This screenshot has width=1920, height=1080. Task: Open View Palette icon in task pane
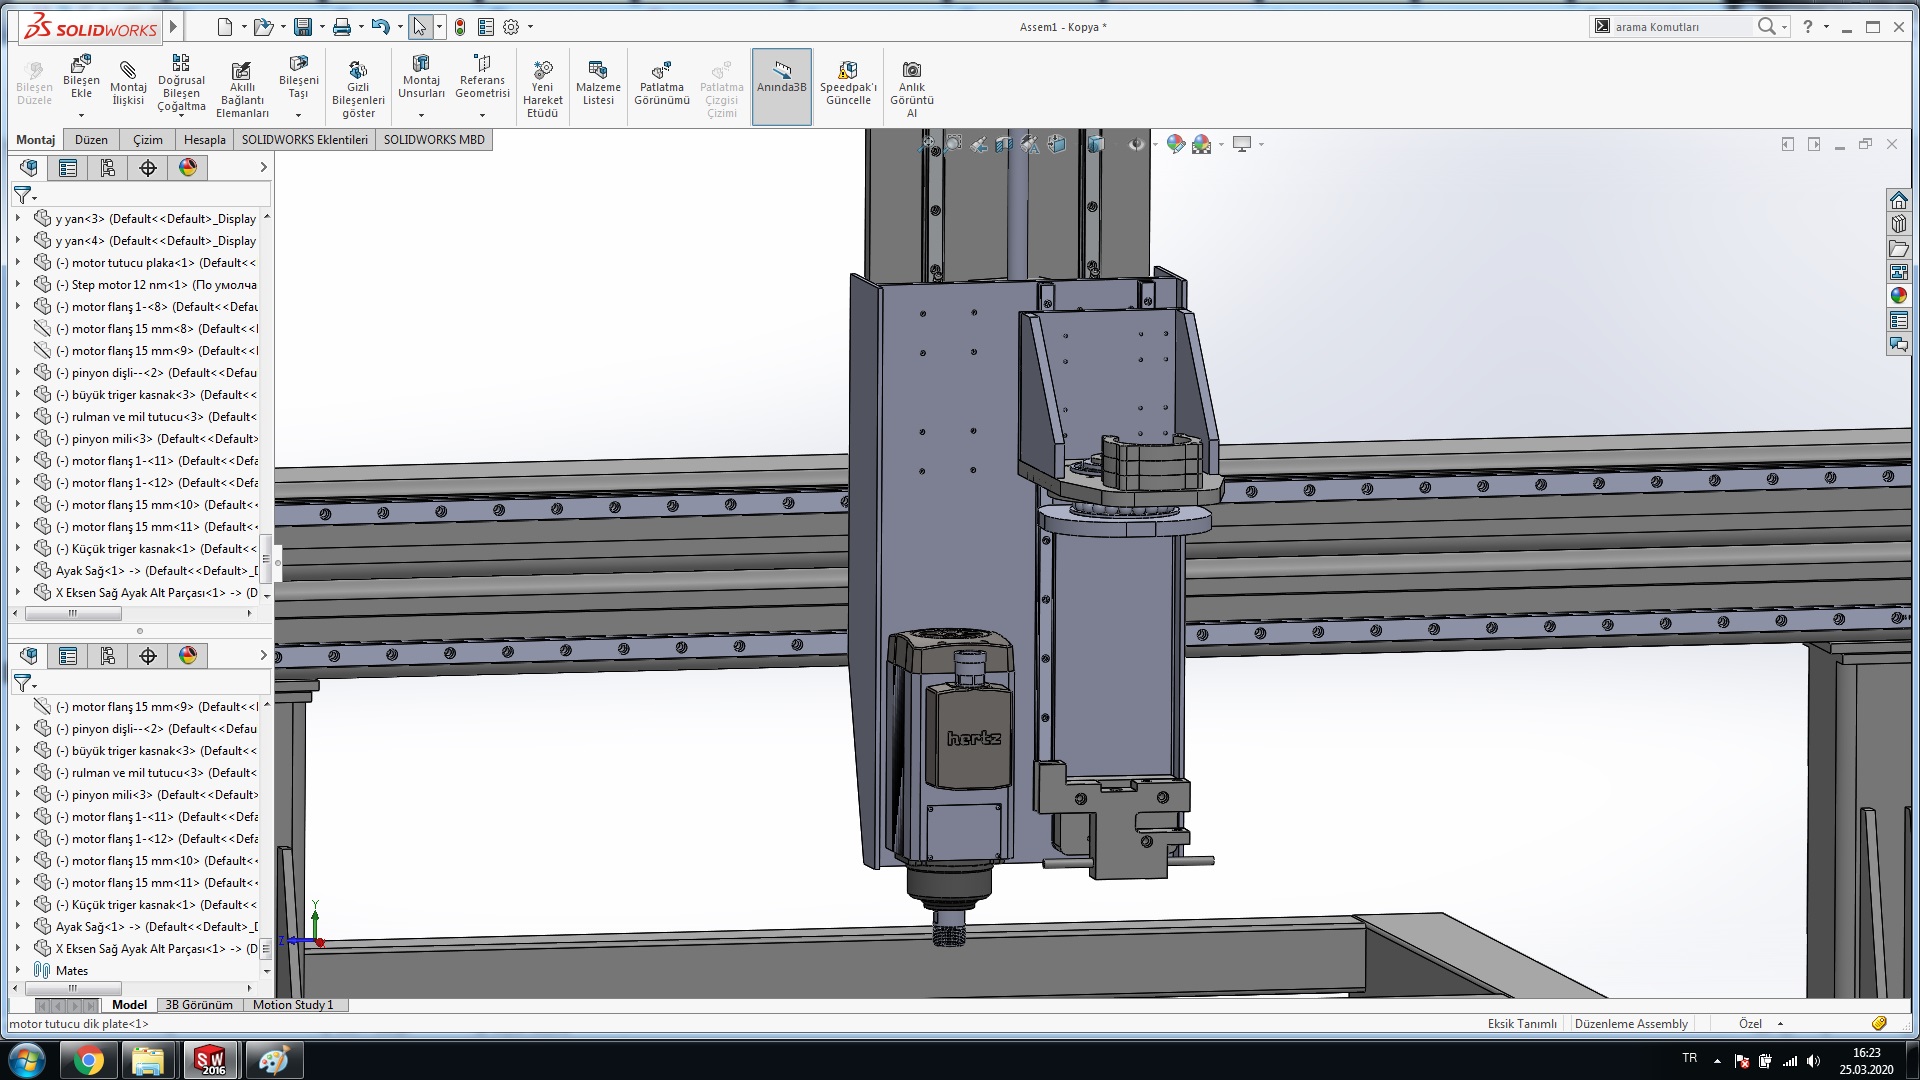[1898, 272]
